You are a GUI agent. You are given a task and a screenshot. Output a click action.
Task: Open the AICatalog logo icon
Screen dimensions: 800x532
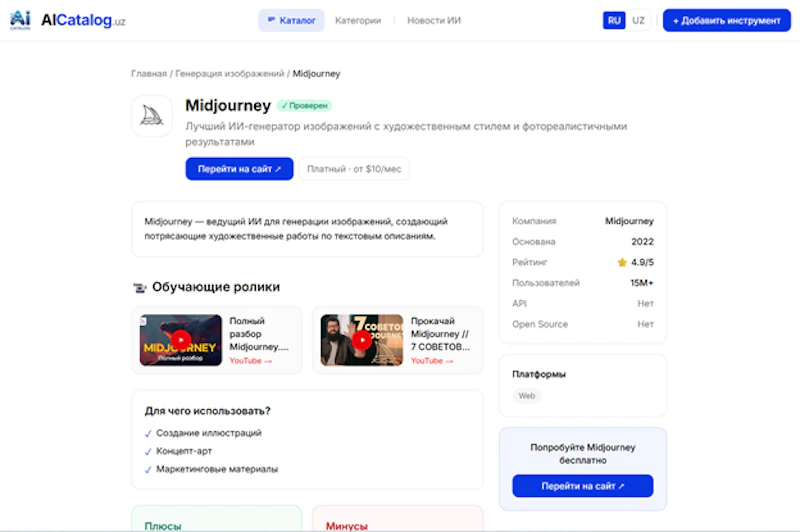20,20
